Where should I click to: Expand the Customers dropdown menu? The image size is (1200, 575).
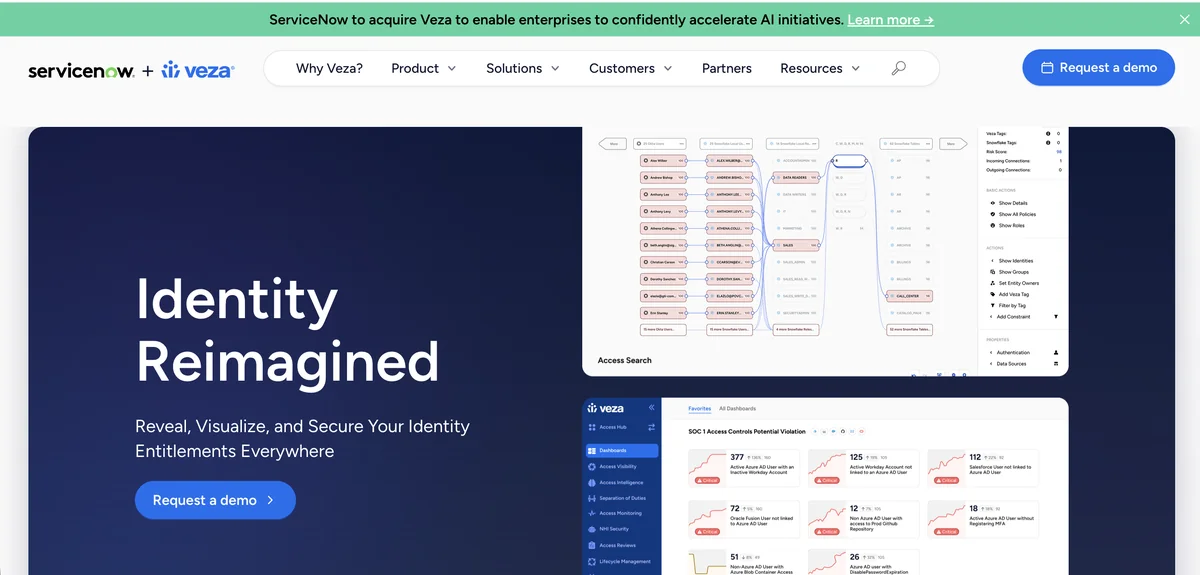coord(631,68)
